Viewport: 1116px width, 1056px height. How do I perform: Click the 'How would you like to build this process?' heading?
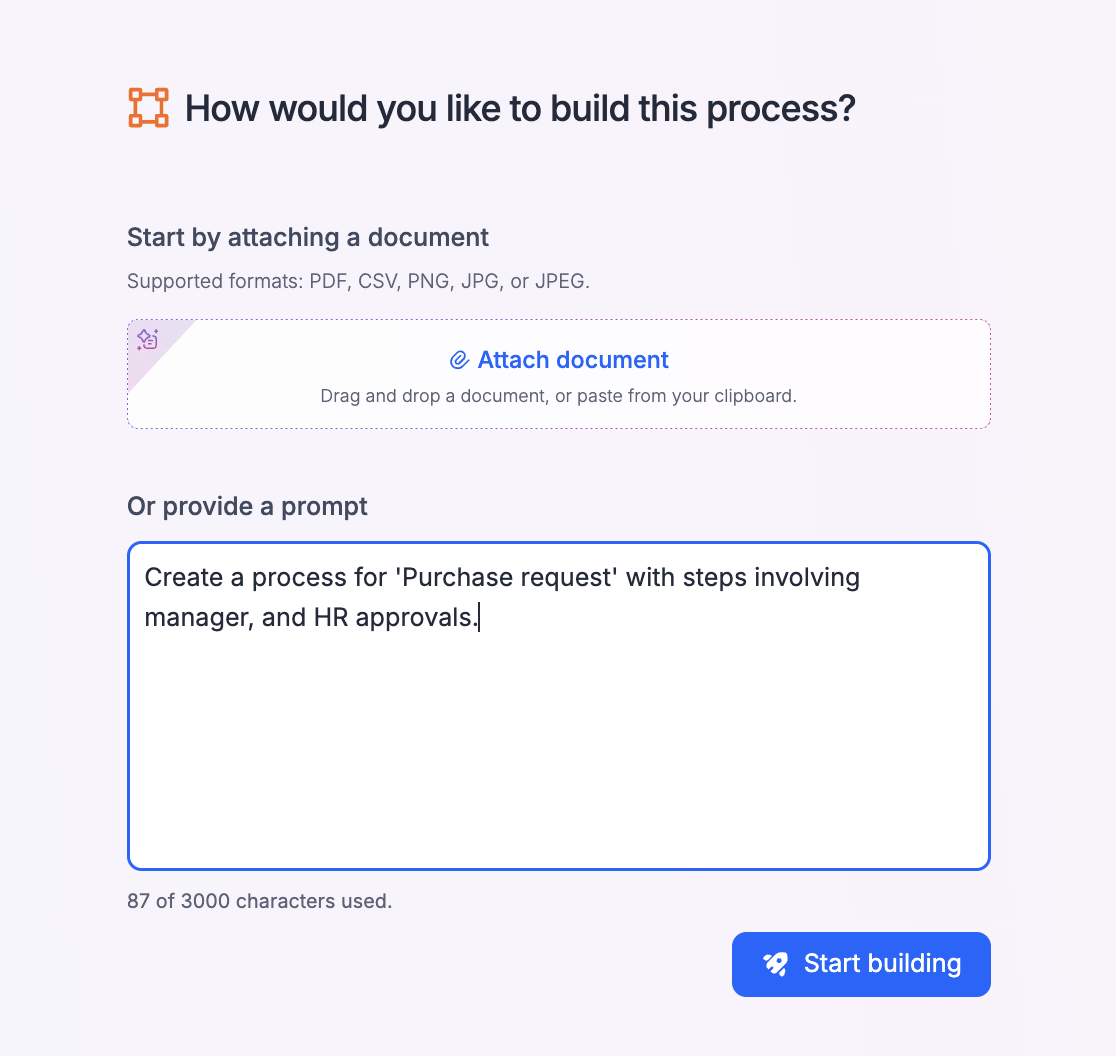pyautogui.click(x=520, y=108)
